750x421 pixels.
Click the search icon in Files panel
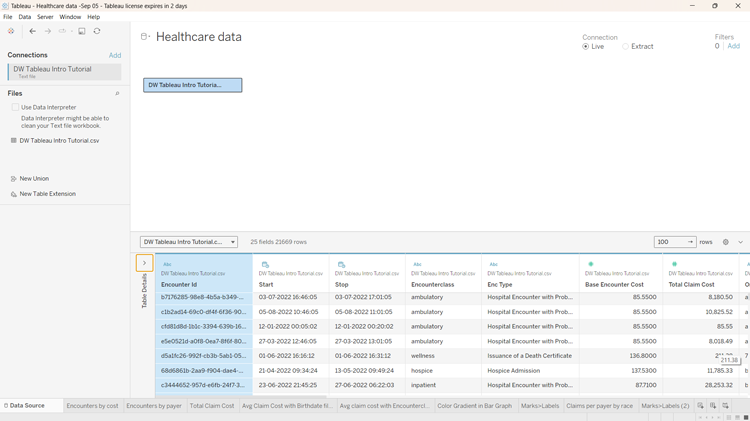117,94
